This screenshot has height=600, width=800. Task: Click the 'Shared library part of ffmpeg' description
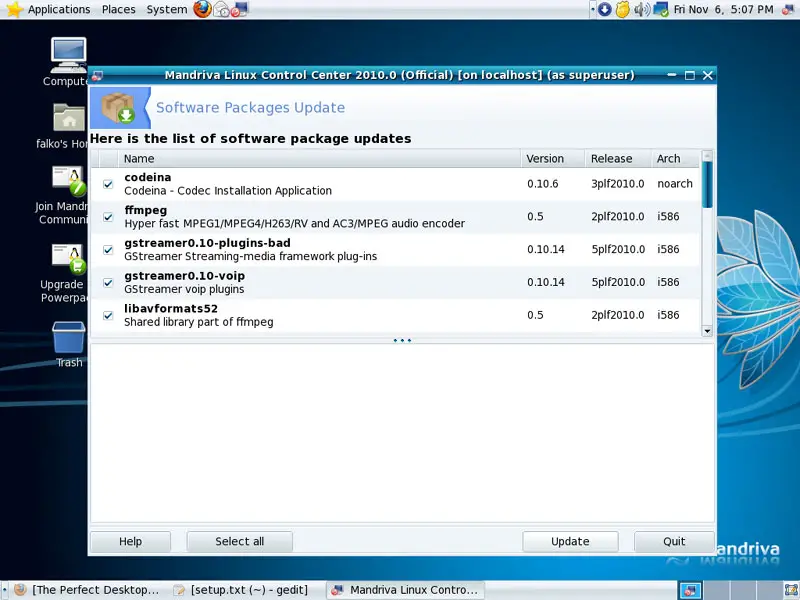click(x=199, y=322)
